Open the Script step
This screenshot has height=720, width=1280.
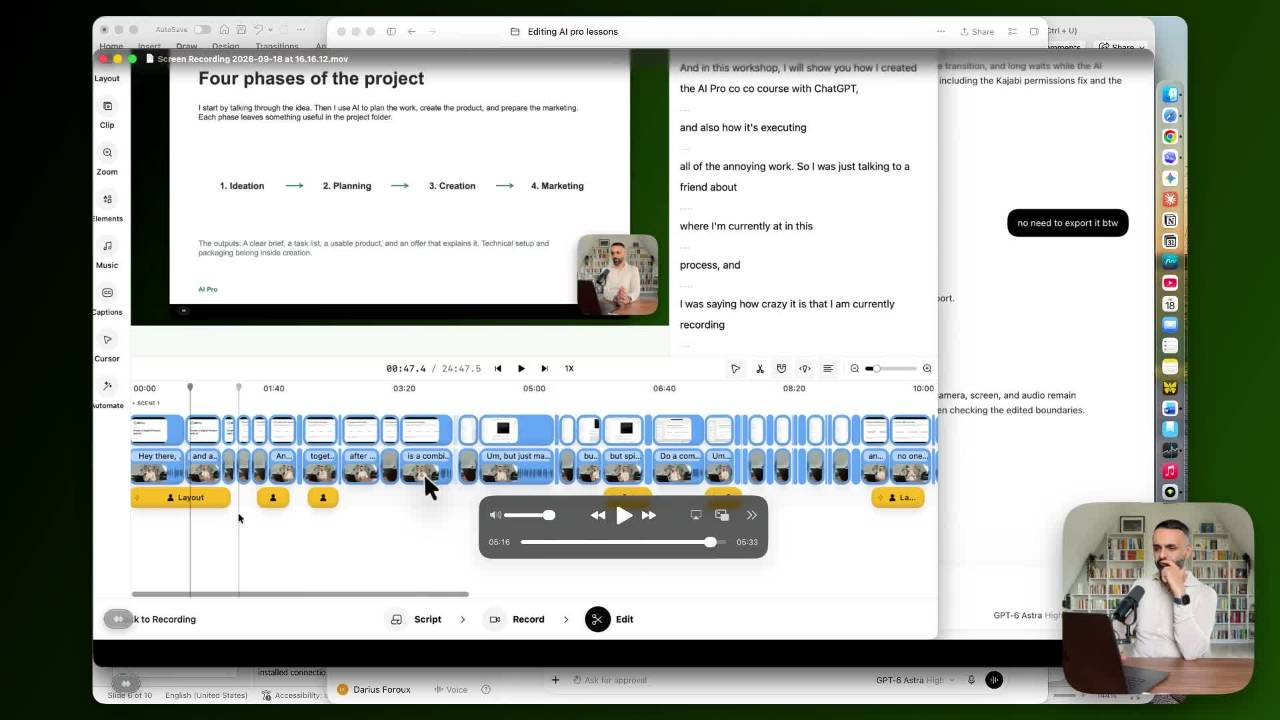pyautogui.click(x=417, y=619)
